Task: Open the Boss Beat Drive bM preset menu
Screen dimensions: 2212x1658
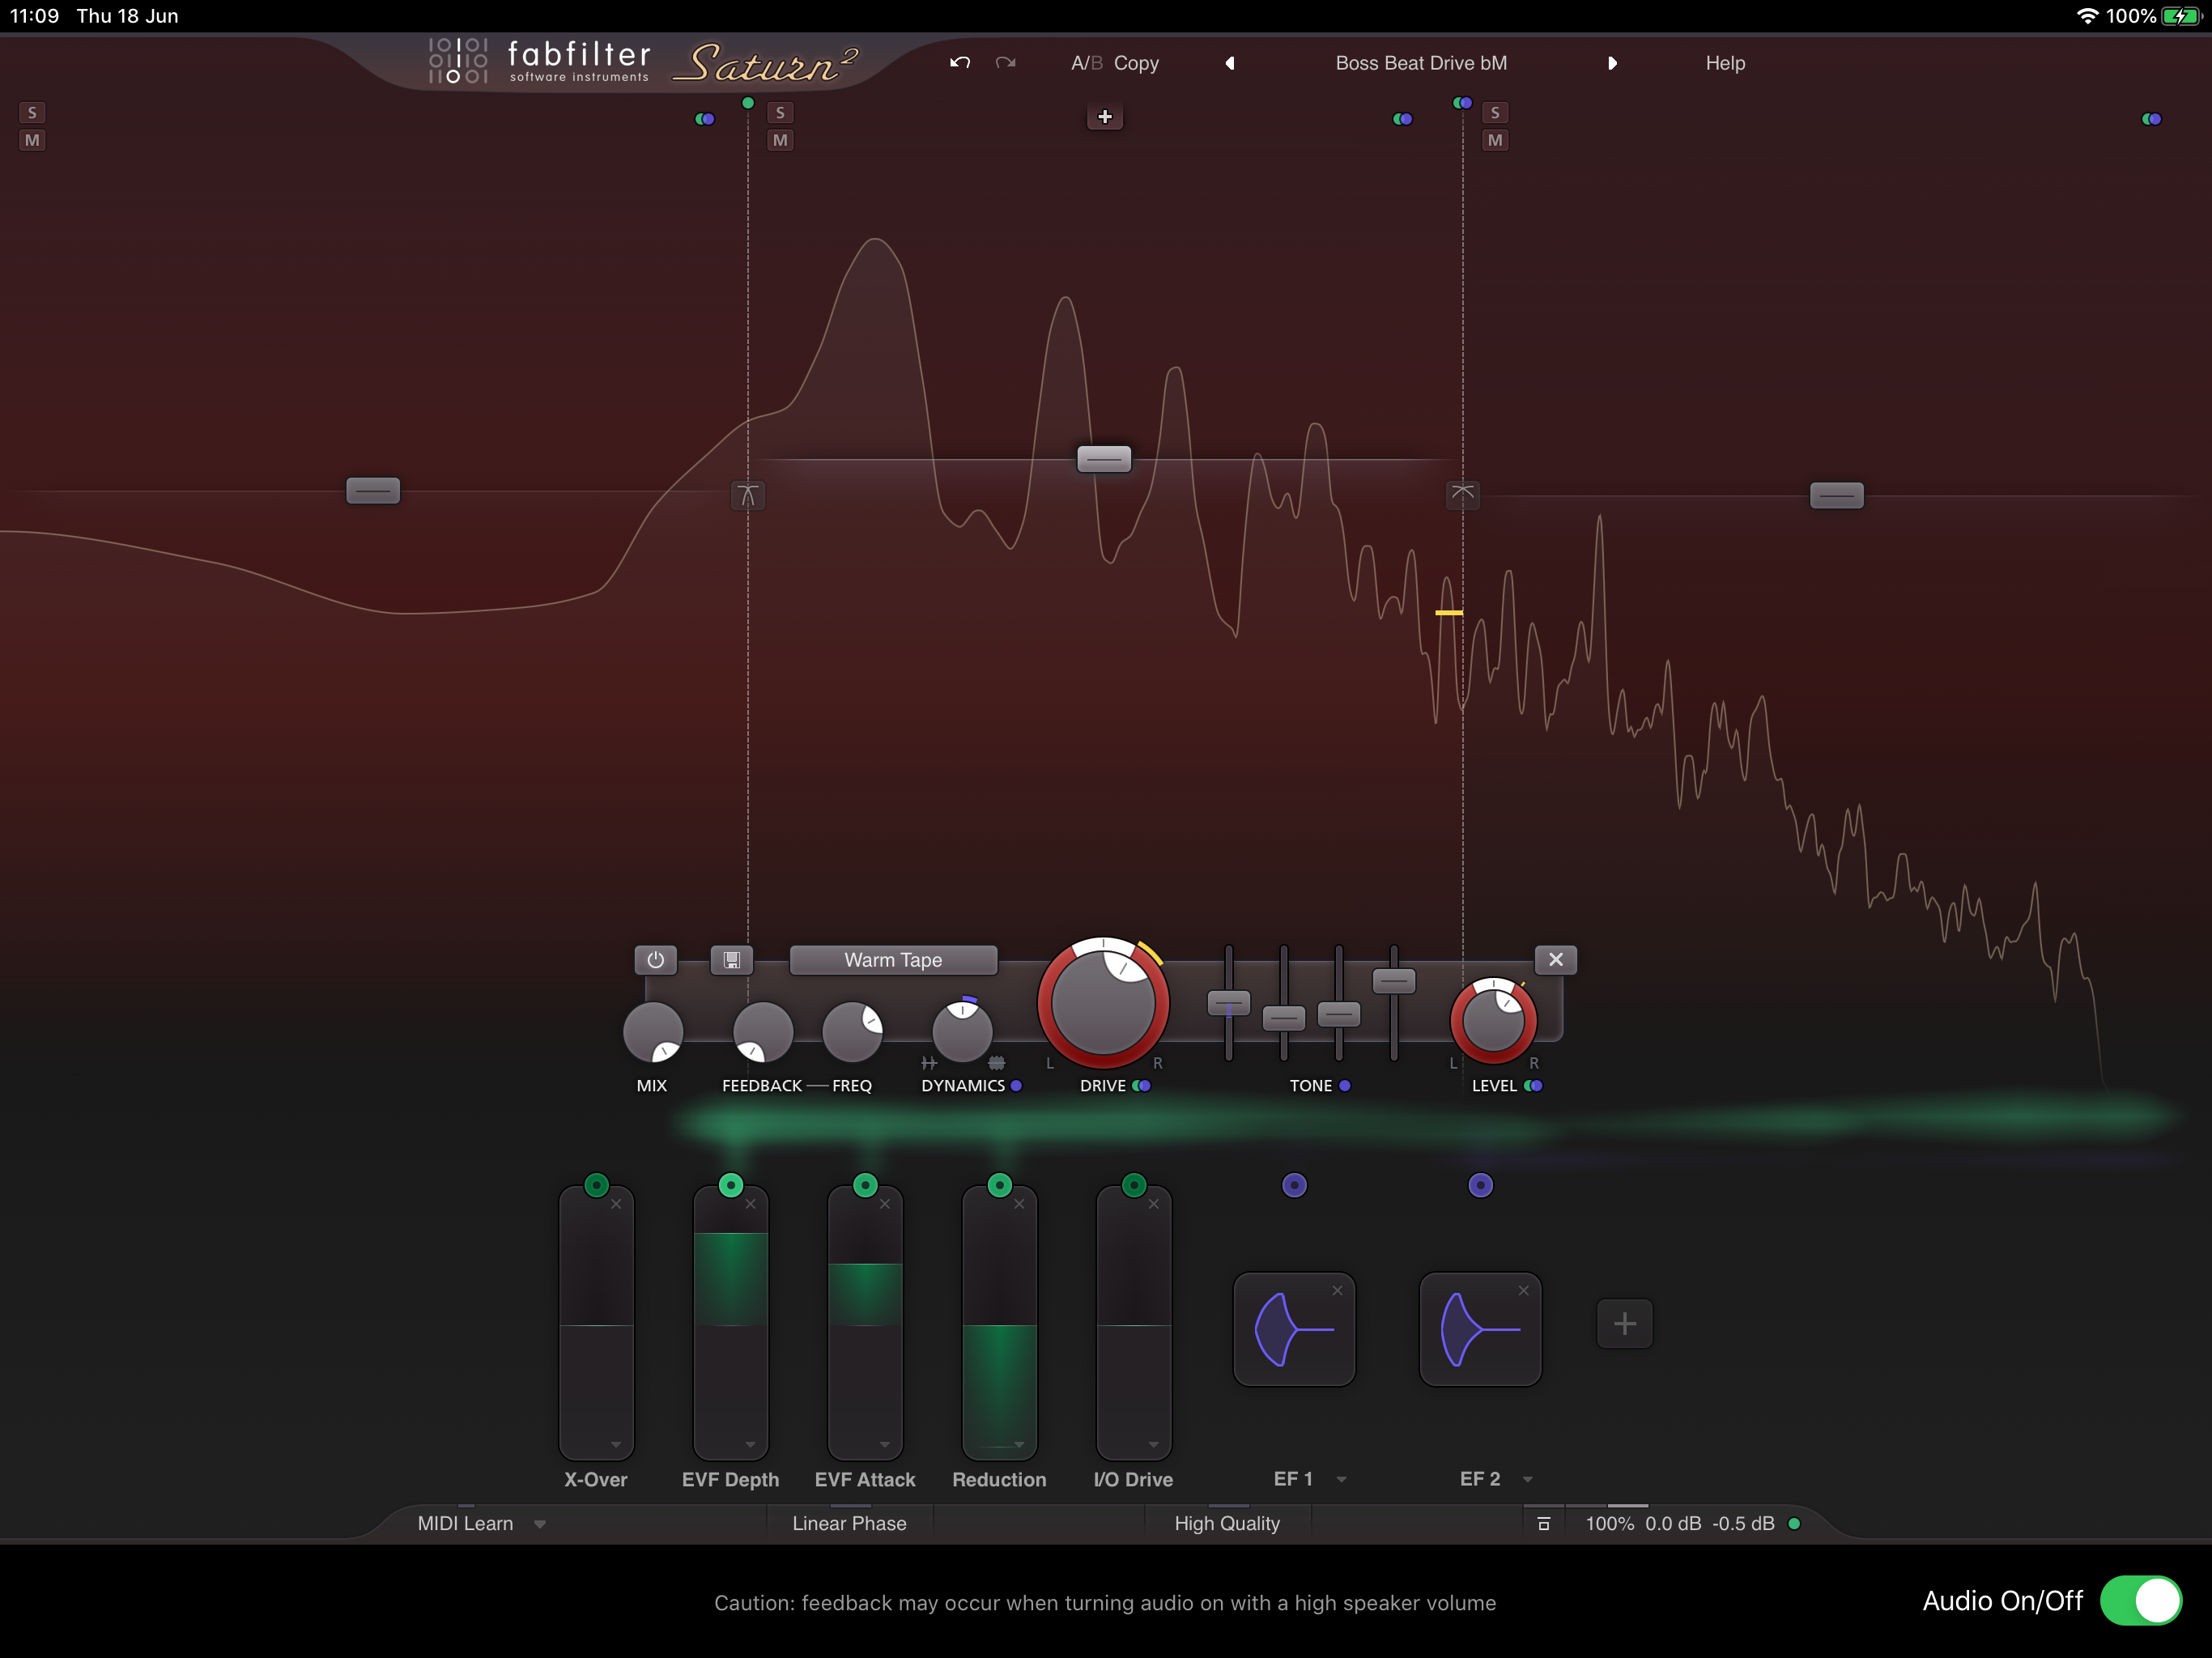Action: pyautogui.click(x=1420, y=63)
